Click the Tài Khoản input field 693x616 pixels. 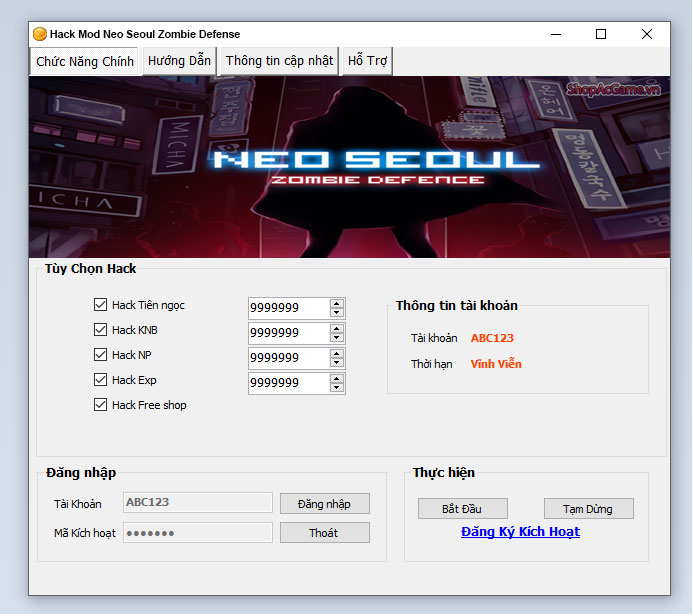198,503
